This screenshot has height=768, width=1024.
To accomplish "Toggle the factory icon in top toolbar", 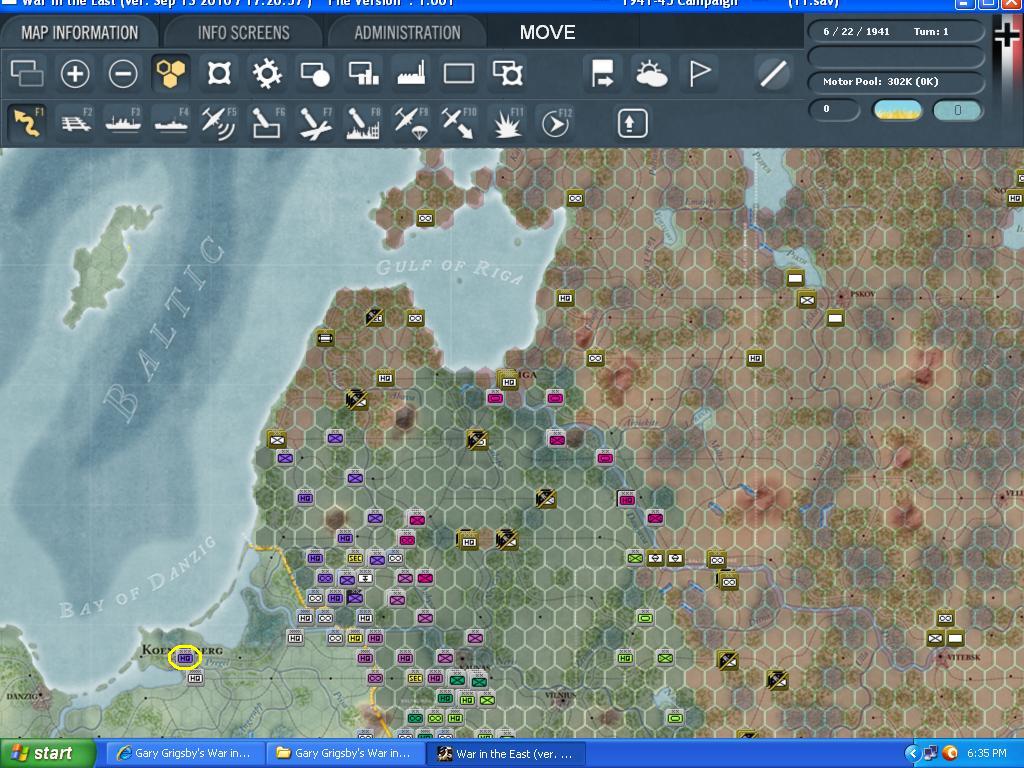I will (x=411, y=72).
